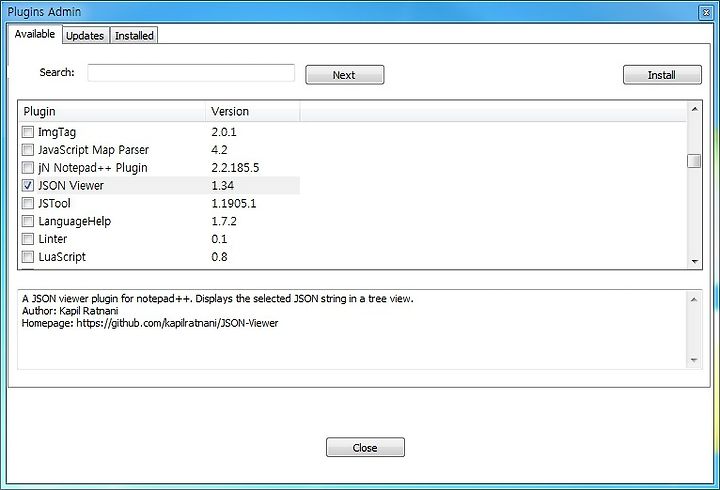Screen dimensions: 720x490
Task: Uncheck the JSON Viewer checkbox
Action: tap(28, 186)
